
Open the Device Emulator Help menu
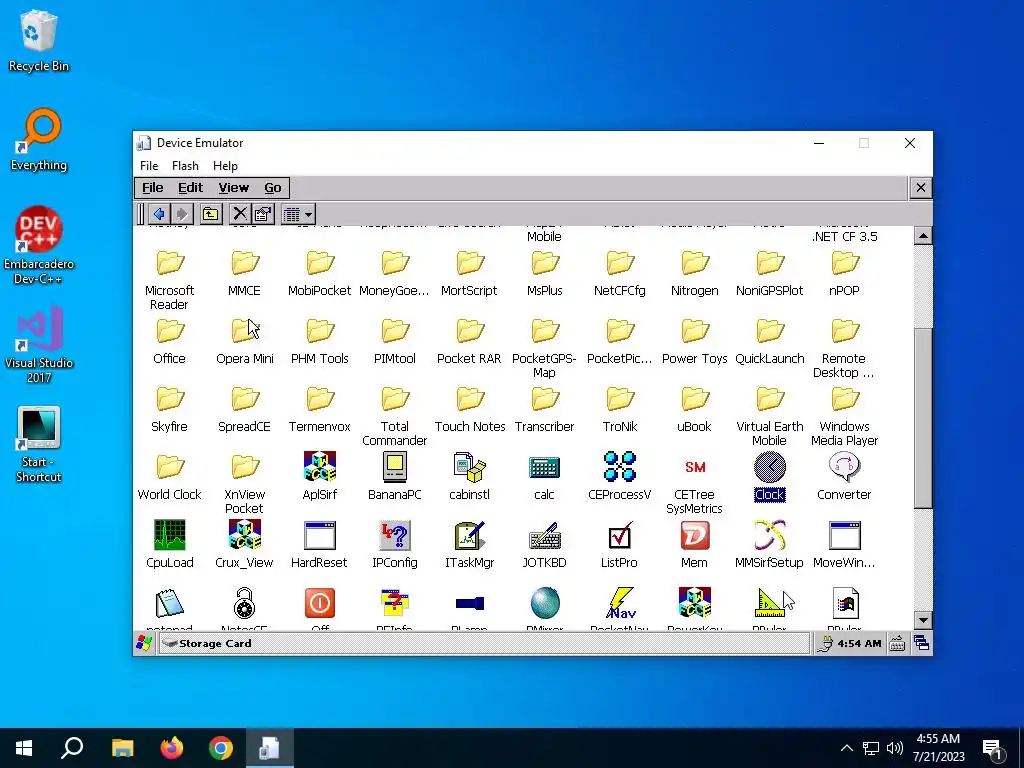[x=225, y=166]
